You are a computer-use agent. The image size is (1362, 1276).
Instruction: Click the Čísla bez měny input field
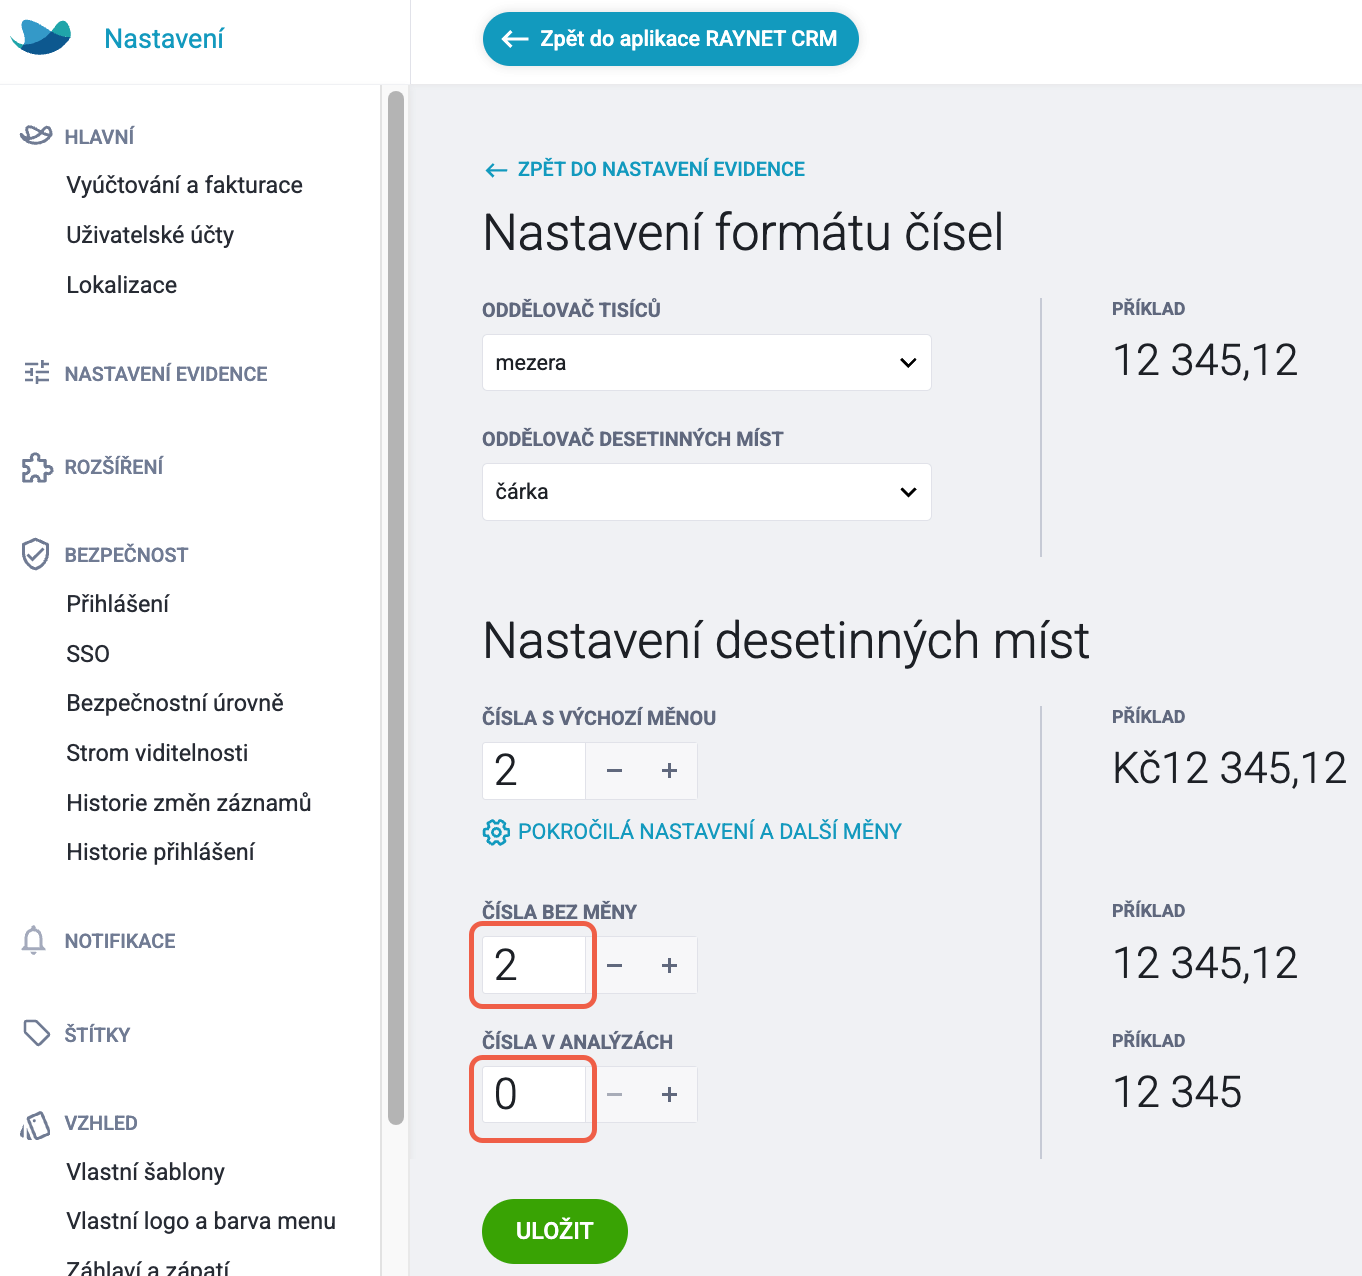pos(534,965)
